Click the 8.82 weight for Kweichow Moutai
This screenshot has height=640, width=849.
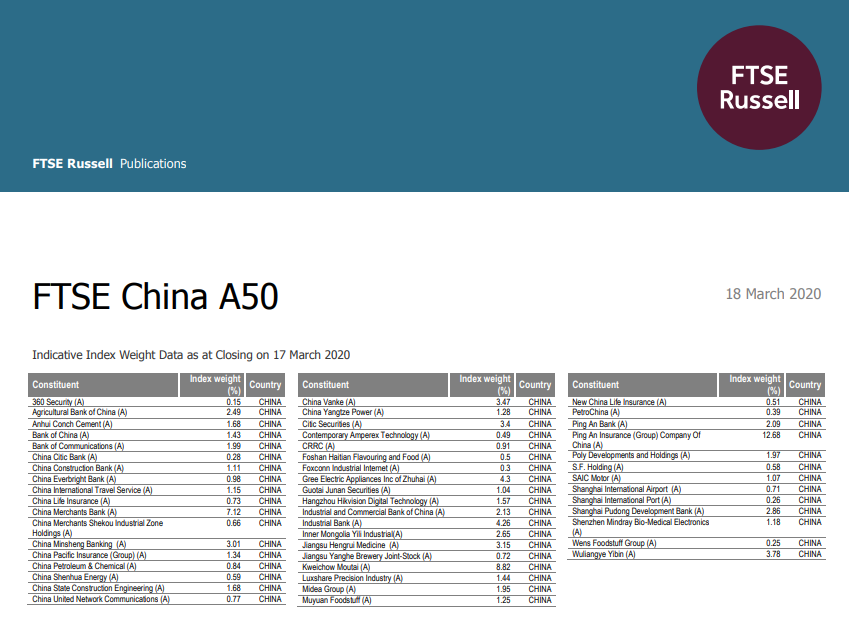point(503,567)
